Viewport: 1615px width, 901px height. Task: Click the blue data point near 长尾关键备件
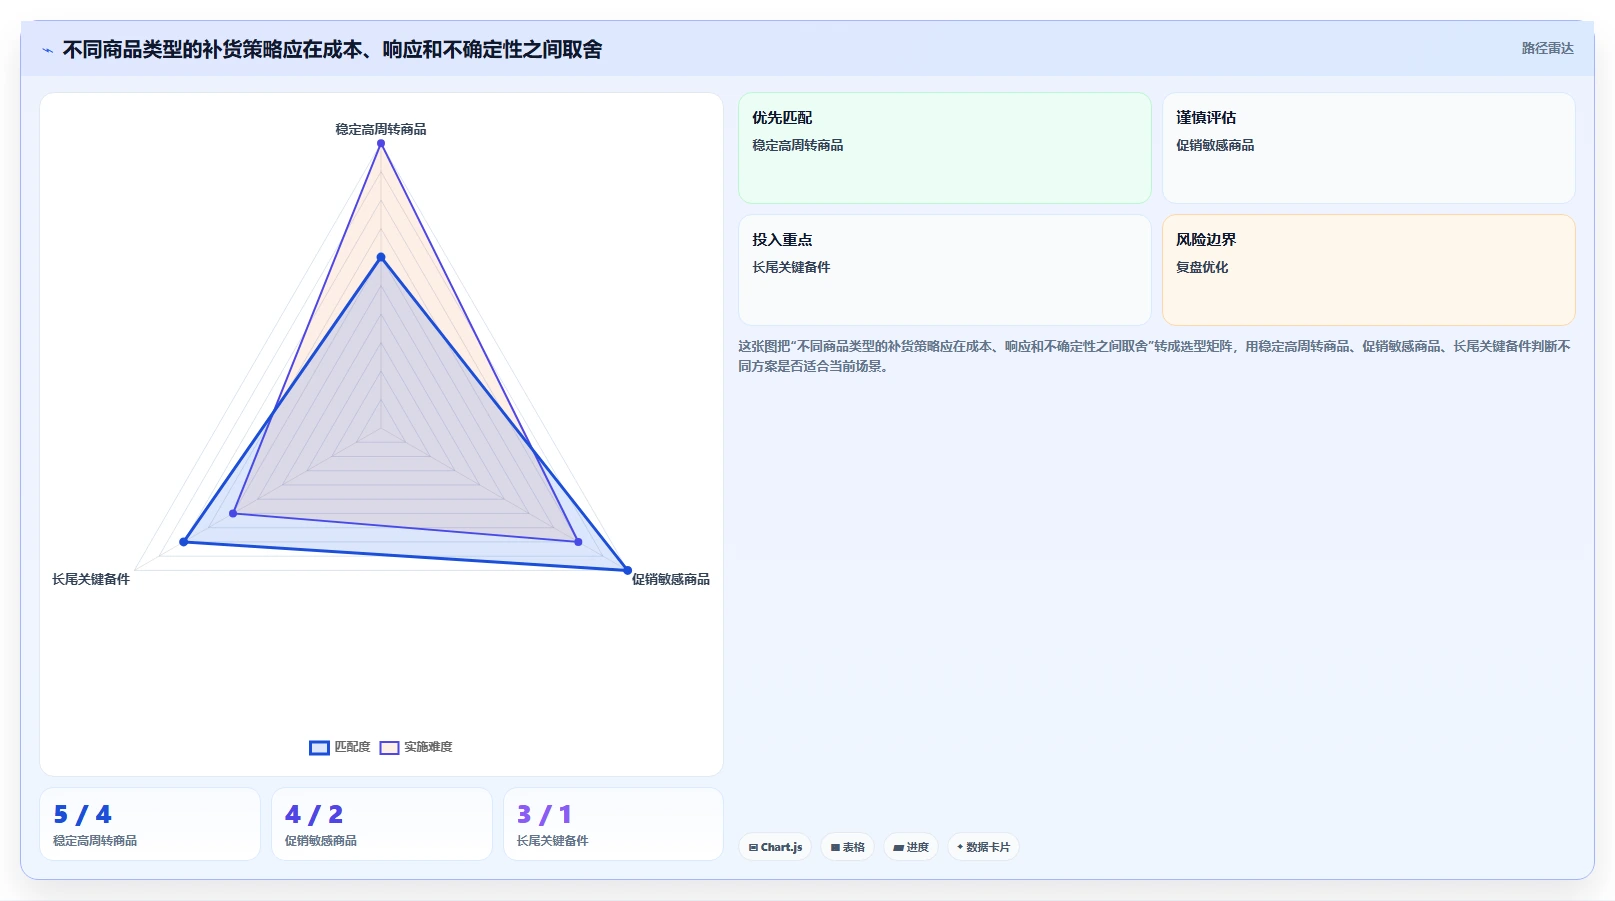click(x=184, y=542)
